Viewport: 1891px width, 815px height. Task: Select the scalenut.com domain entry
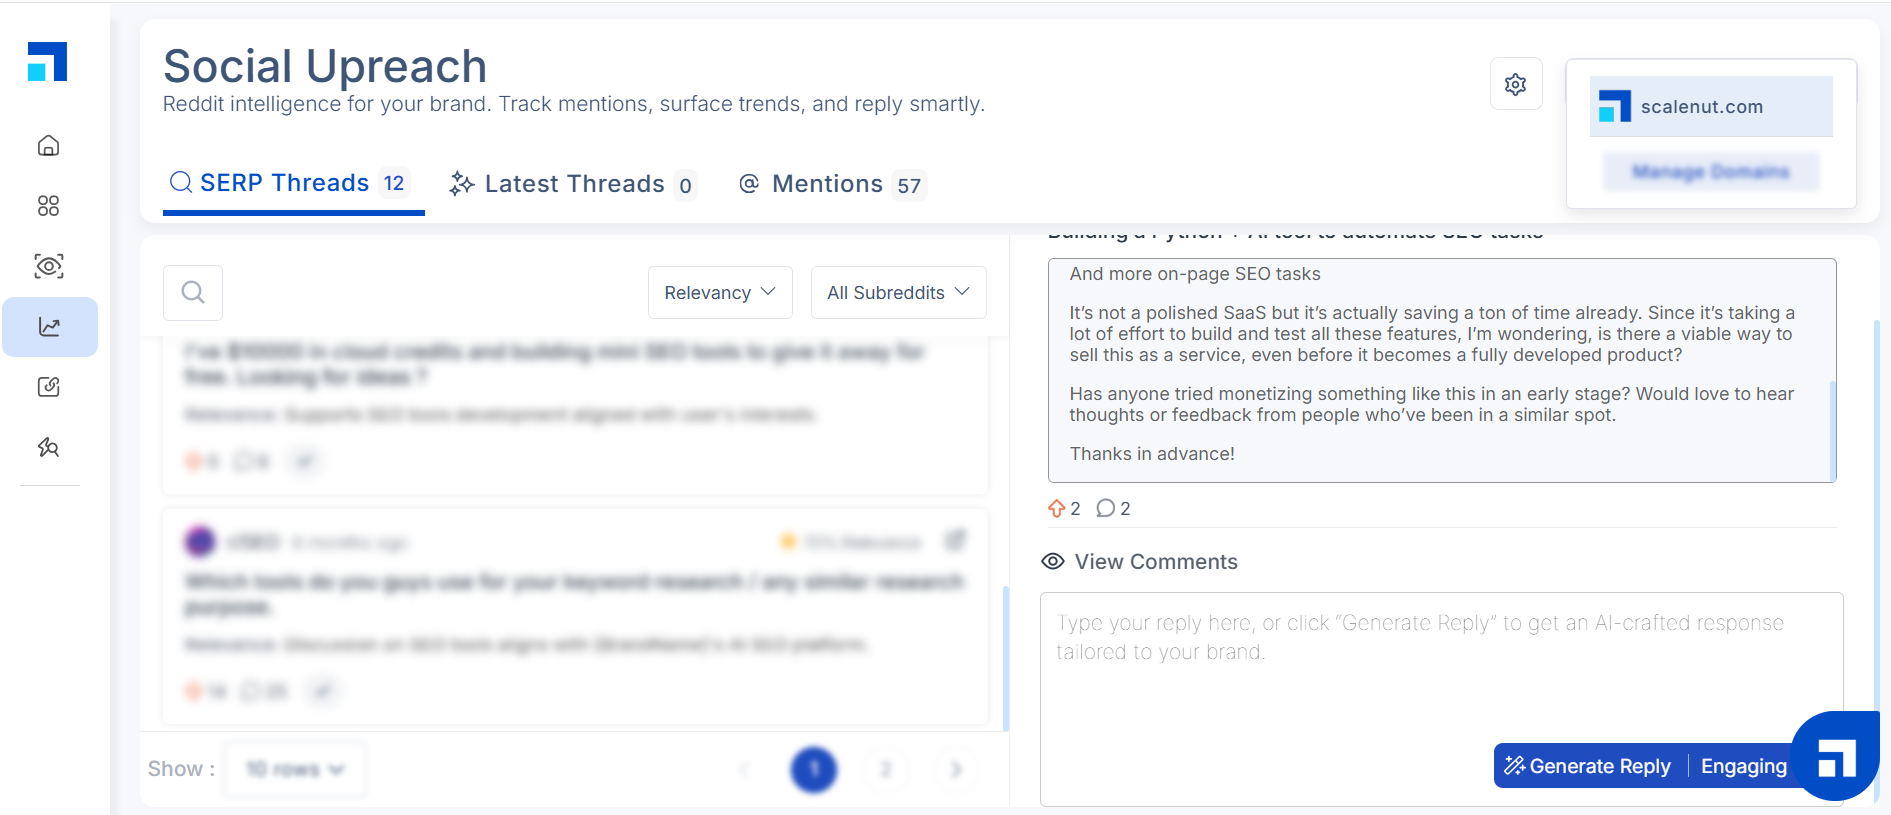tap(1711, 106)
